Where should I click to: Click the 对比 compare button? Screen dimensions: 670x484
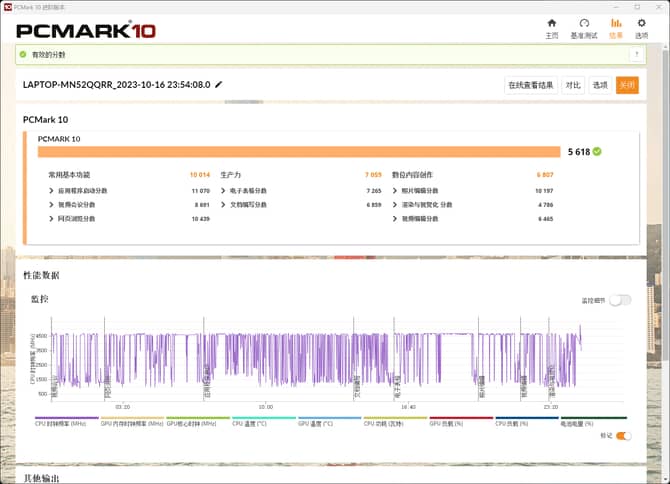point(572,85)
